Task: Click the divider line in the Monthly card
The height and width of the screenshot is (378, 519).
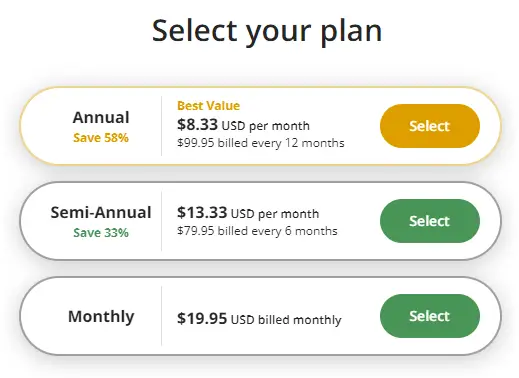Action: [162, 316]
